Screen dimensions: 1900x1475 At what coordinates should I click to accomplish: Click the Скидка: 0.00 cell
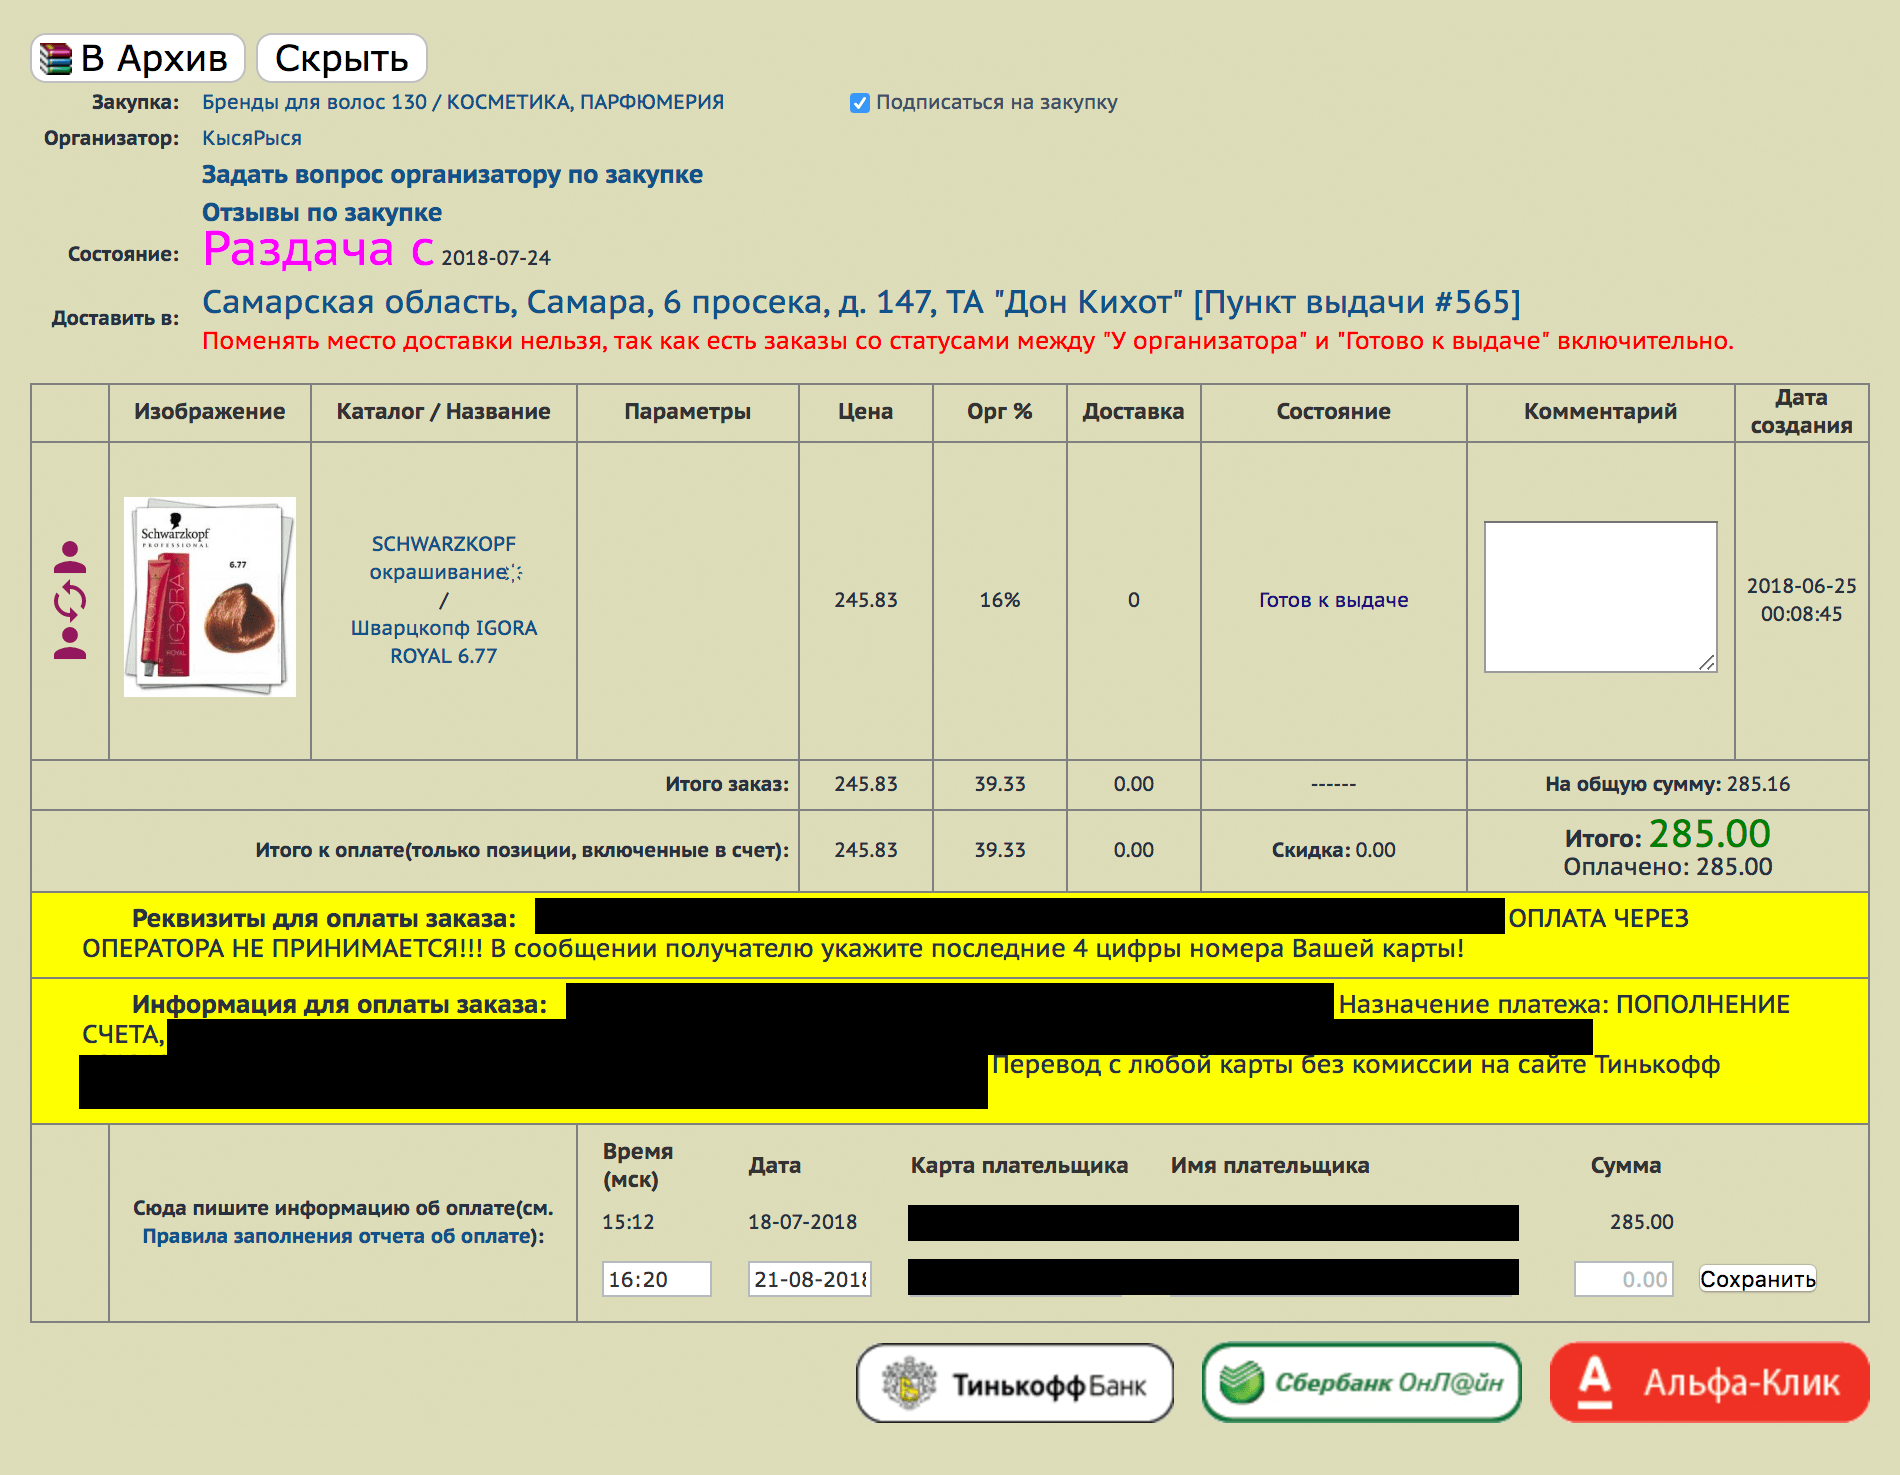[1333, 850]
